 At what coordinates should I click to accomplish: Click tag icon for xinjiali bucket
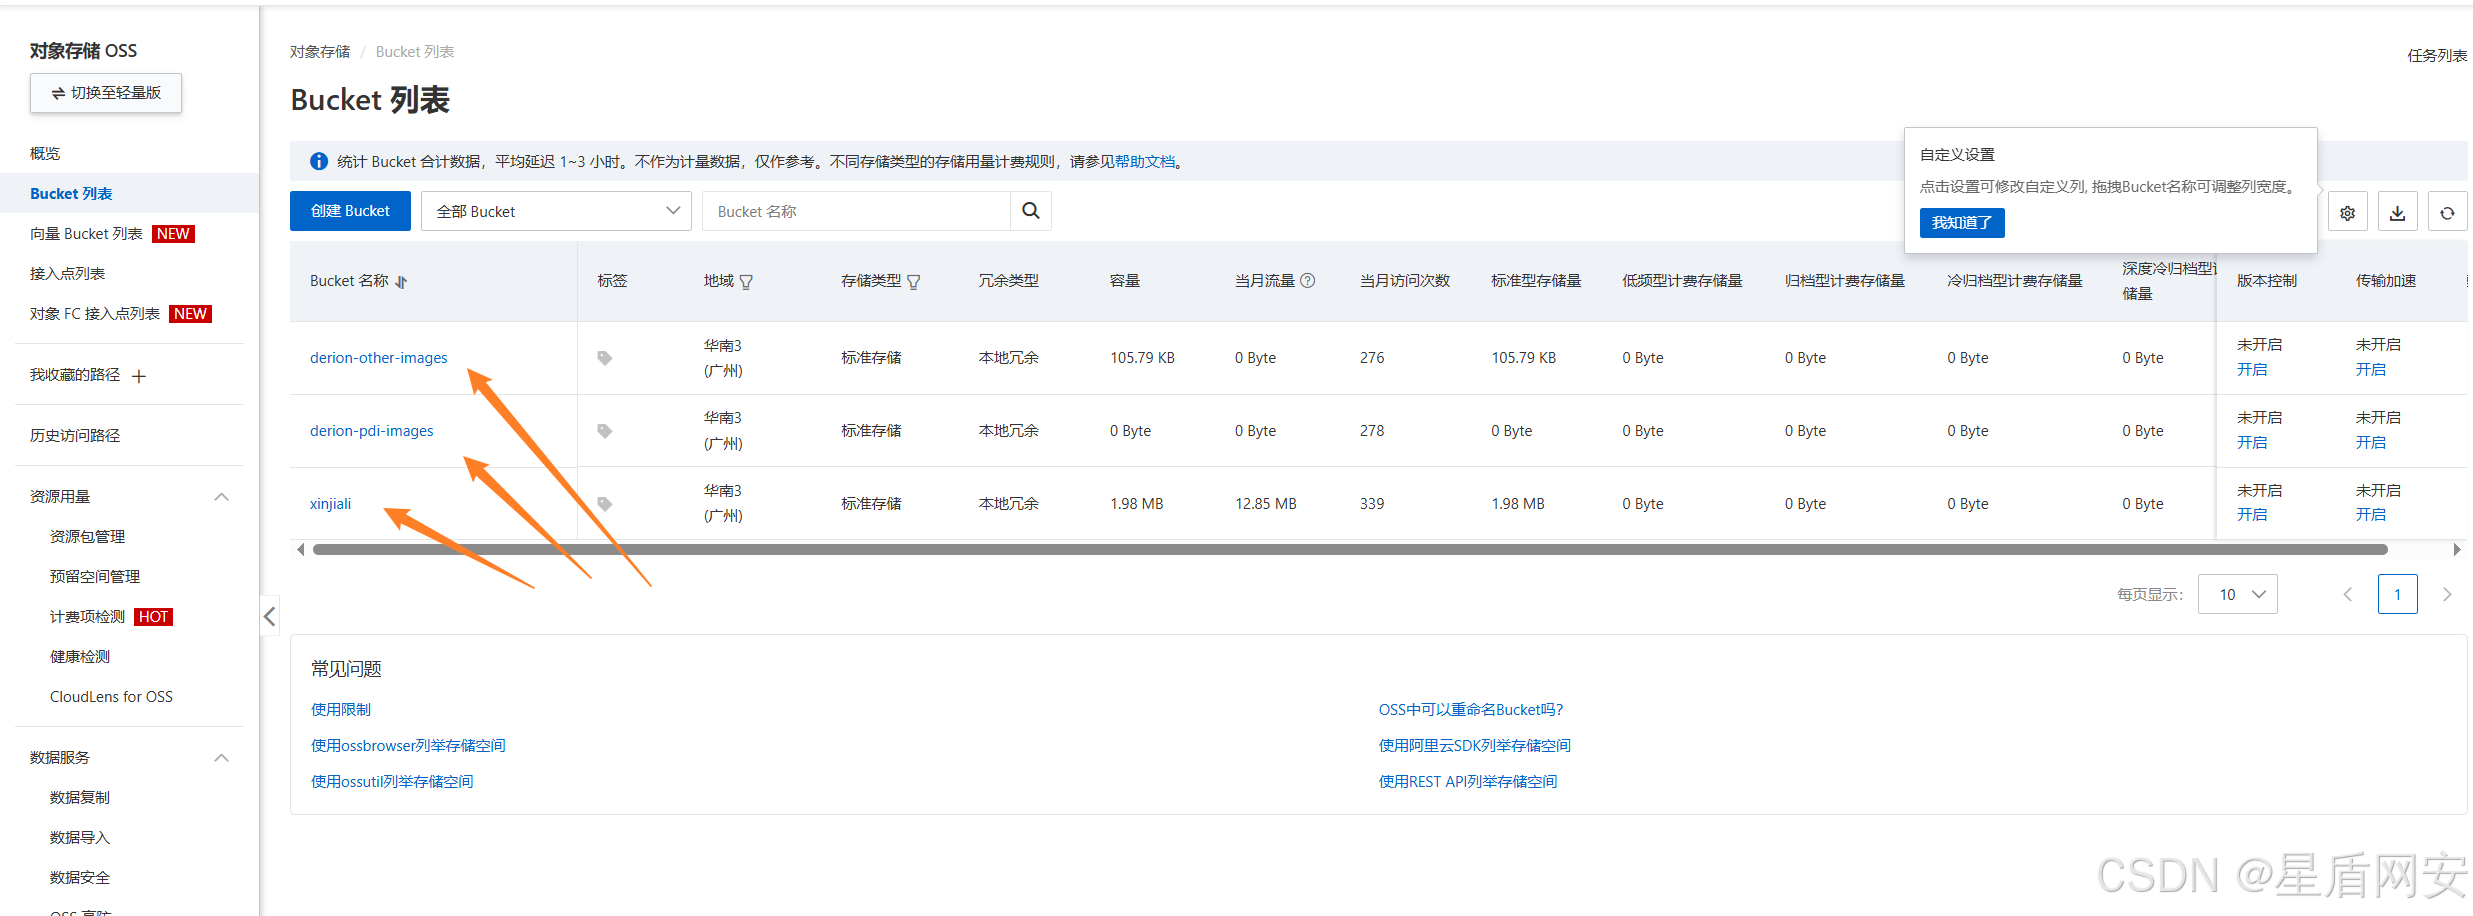tap(605, 504)
